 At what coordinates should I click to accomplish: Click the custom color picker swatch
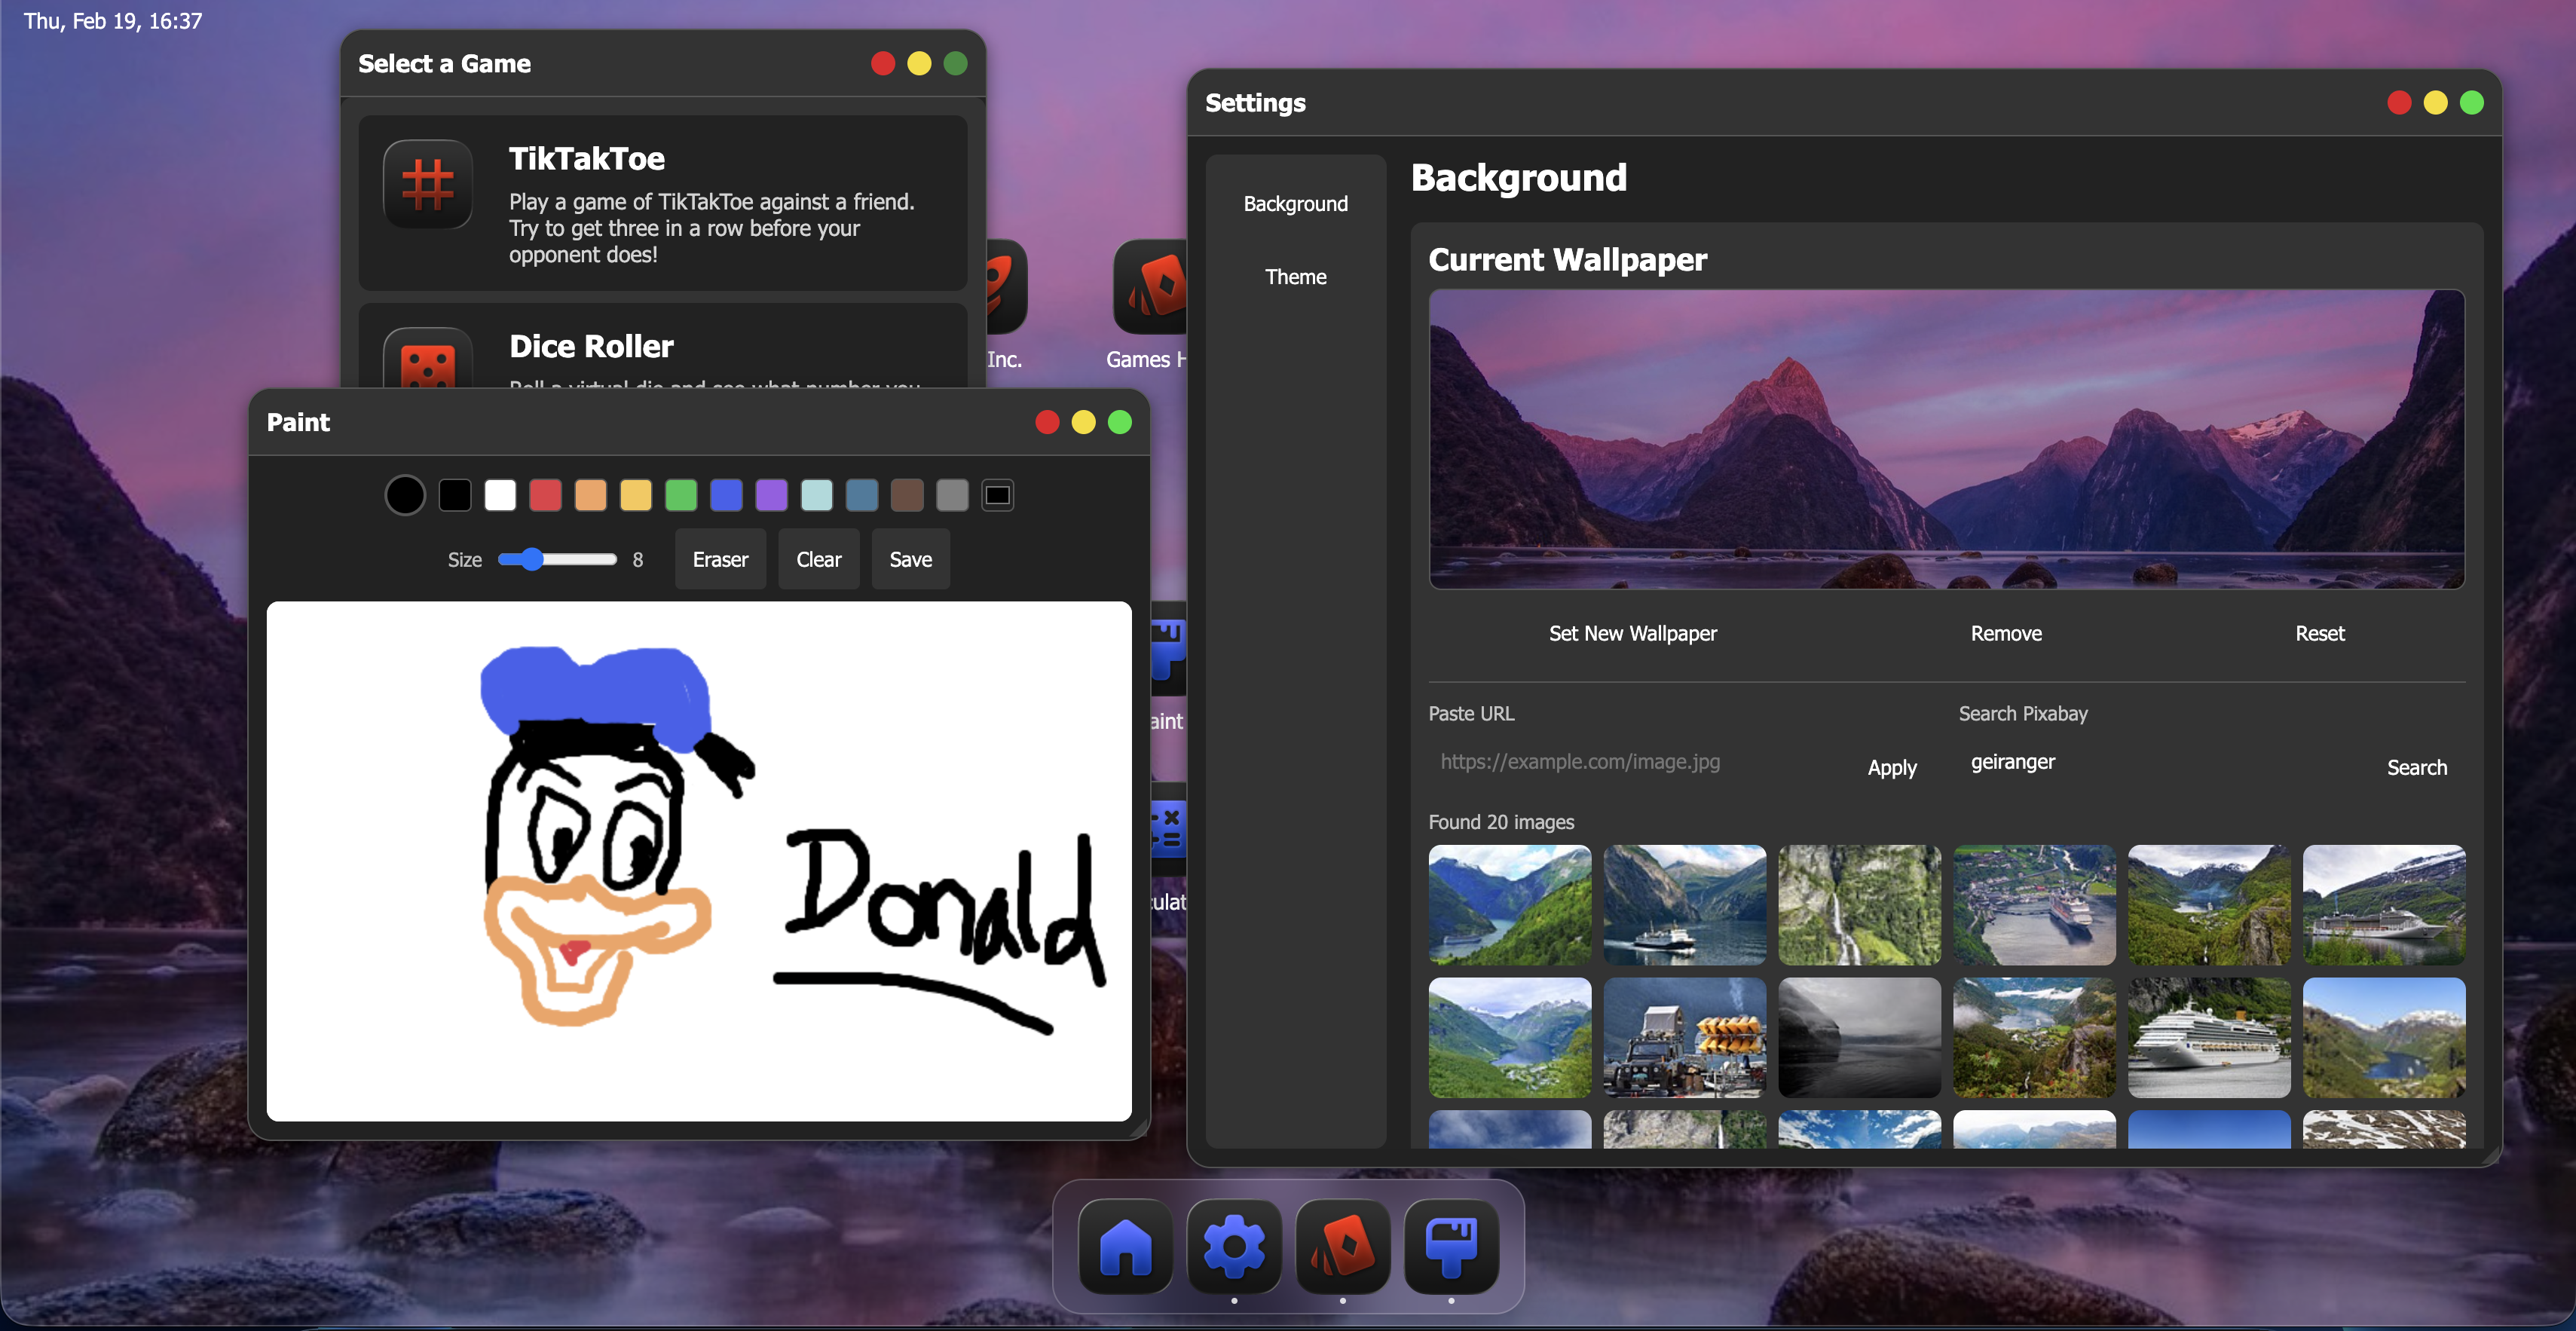coord(997,495)
